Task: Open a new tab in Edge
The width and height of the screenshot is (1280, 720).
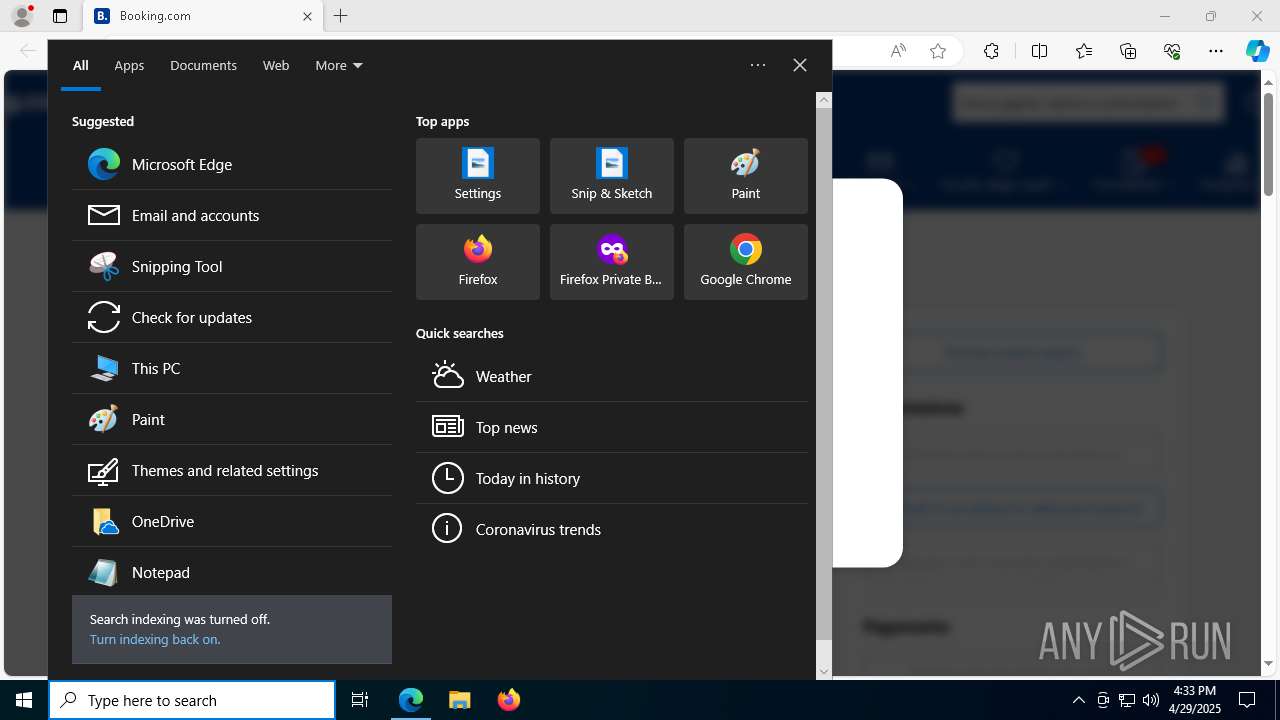Action: pos(341,16)
